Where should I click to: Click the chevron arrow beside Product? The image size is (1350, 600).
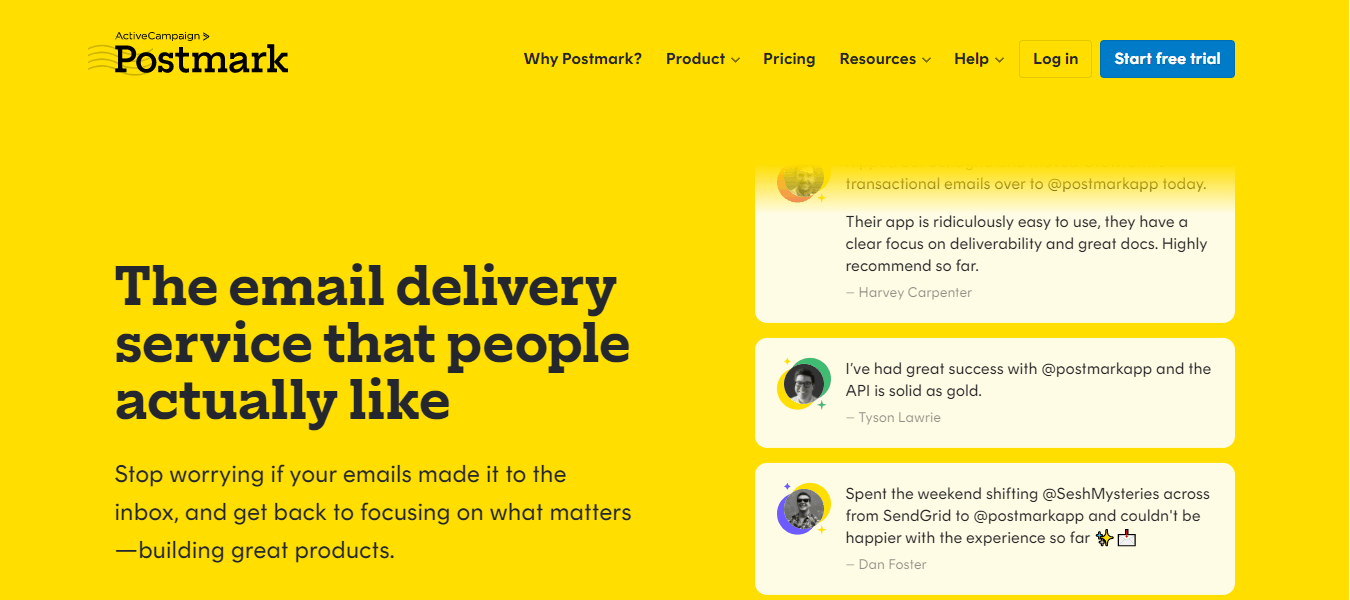pyautogui.click(x=735, y=60)
